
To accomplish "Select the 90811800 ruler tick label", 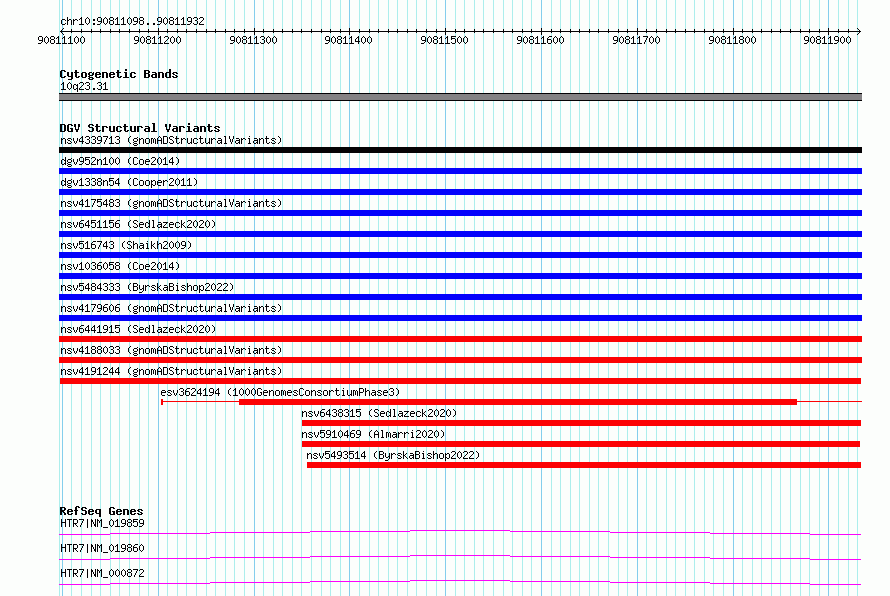I will [732, 40].
